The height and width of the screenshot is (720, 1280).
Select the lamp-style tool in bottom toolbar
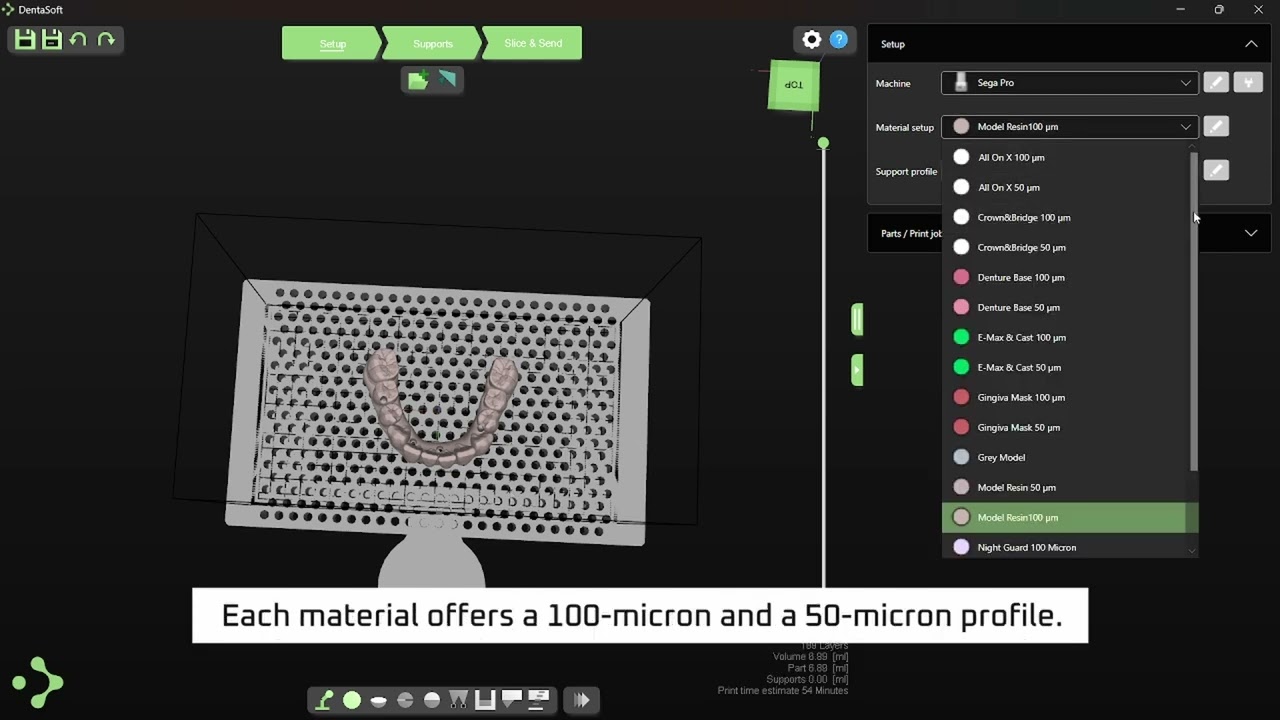[x=324, y=700]
